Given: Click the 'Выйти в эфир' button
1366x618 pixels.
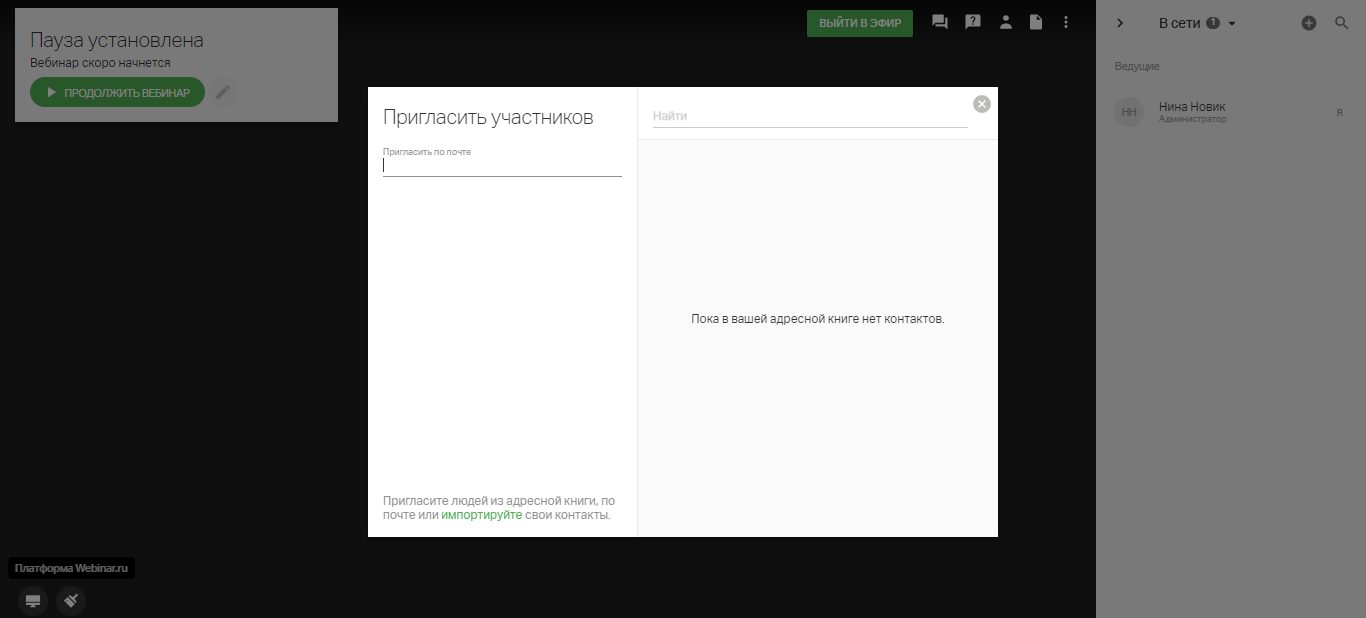Looking at the screenshot, I should point(859,23).
